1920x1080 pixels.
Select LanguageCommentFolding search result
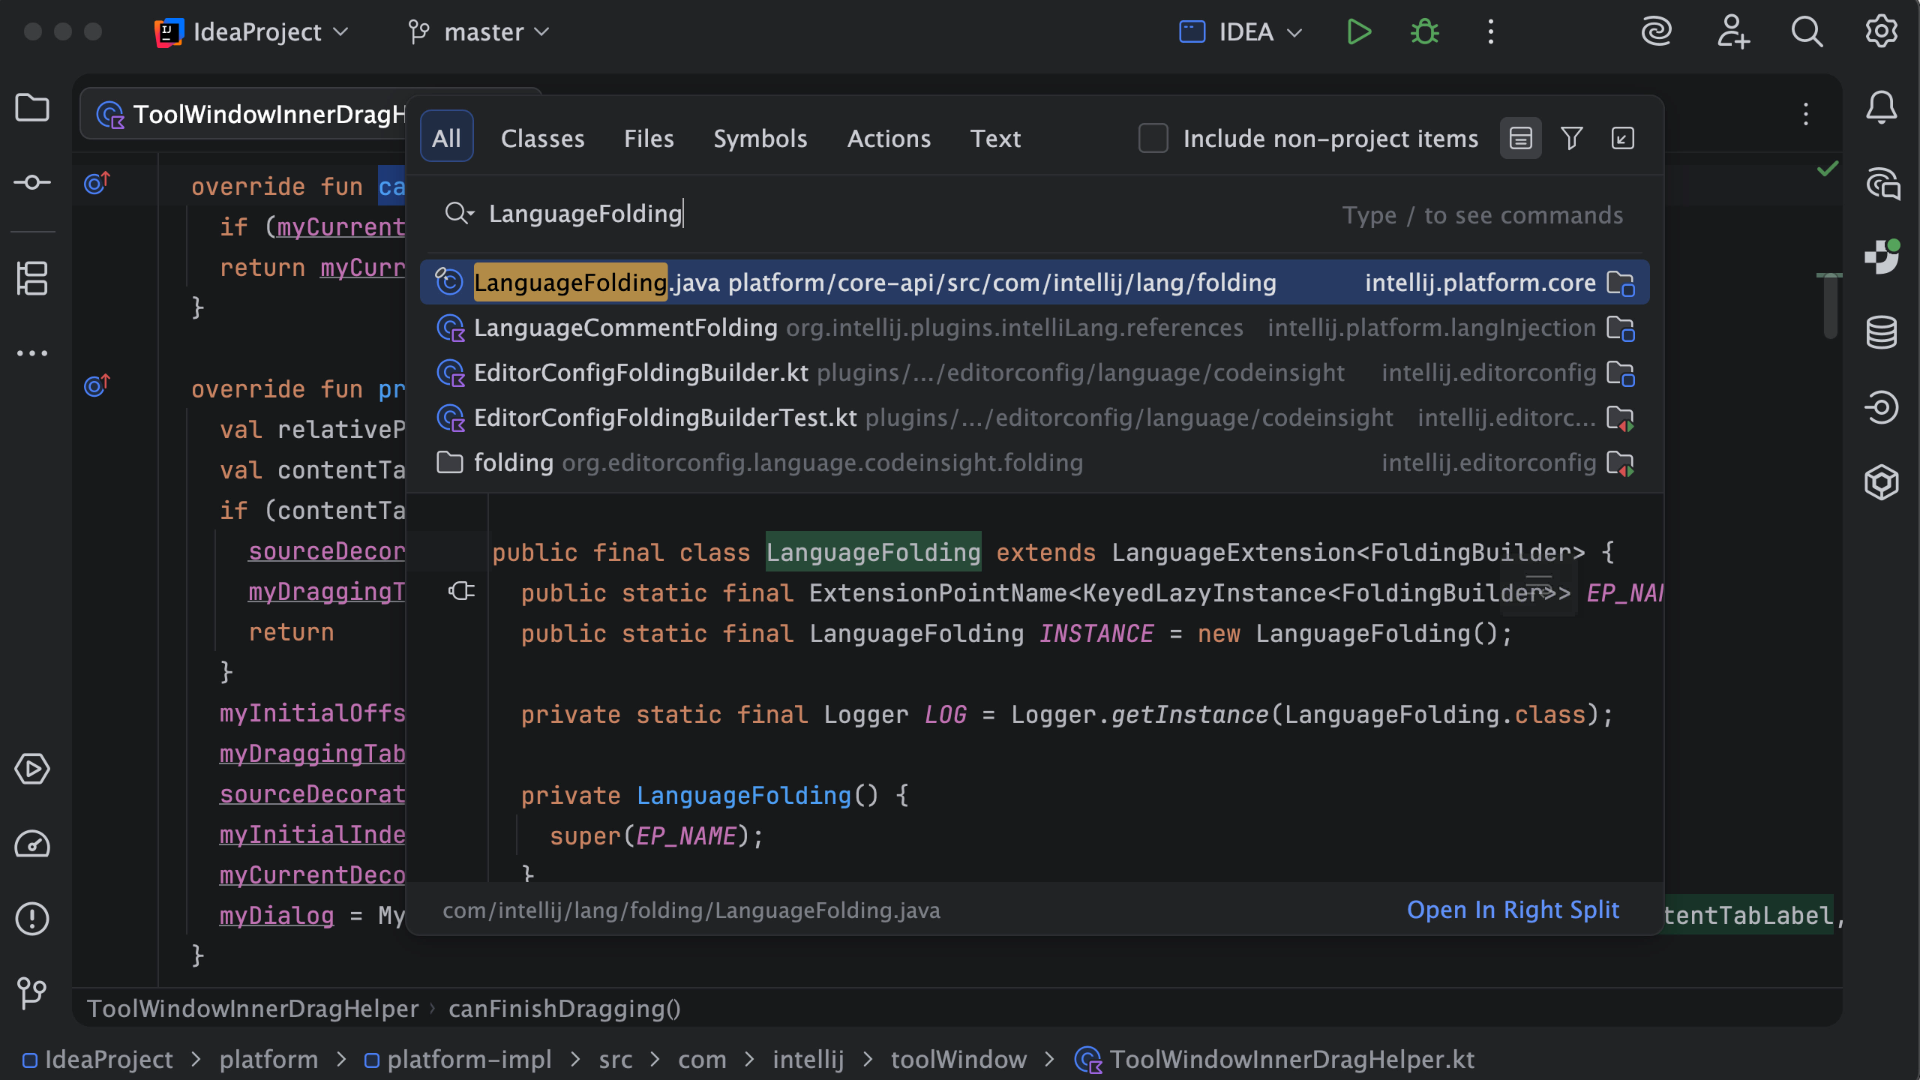pyautogui.click(x=625, y=328)
